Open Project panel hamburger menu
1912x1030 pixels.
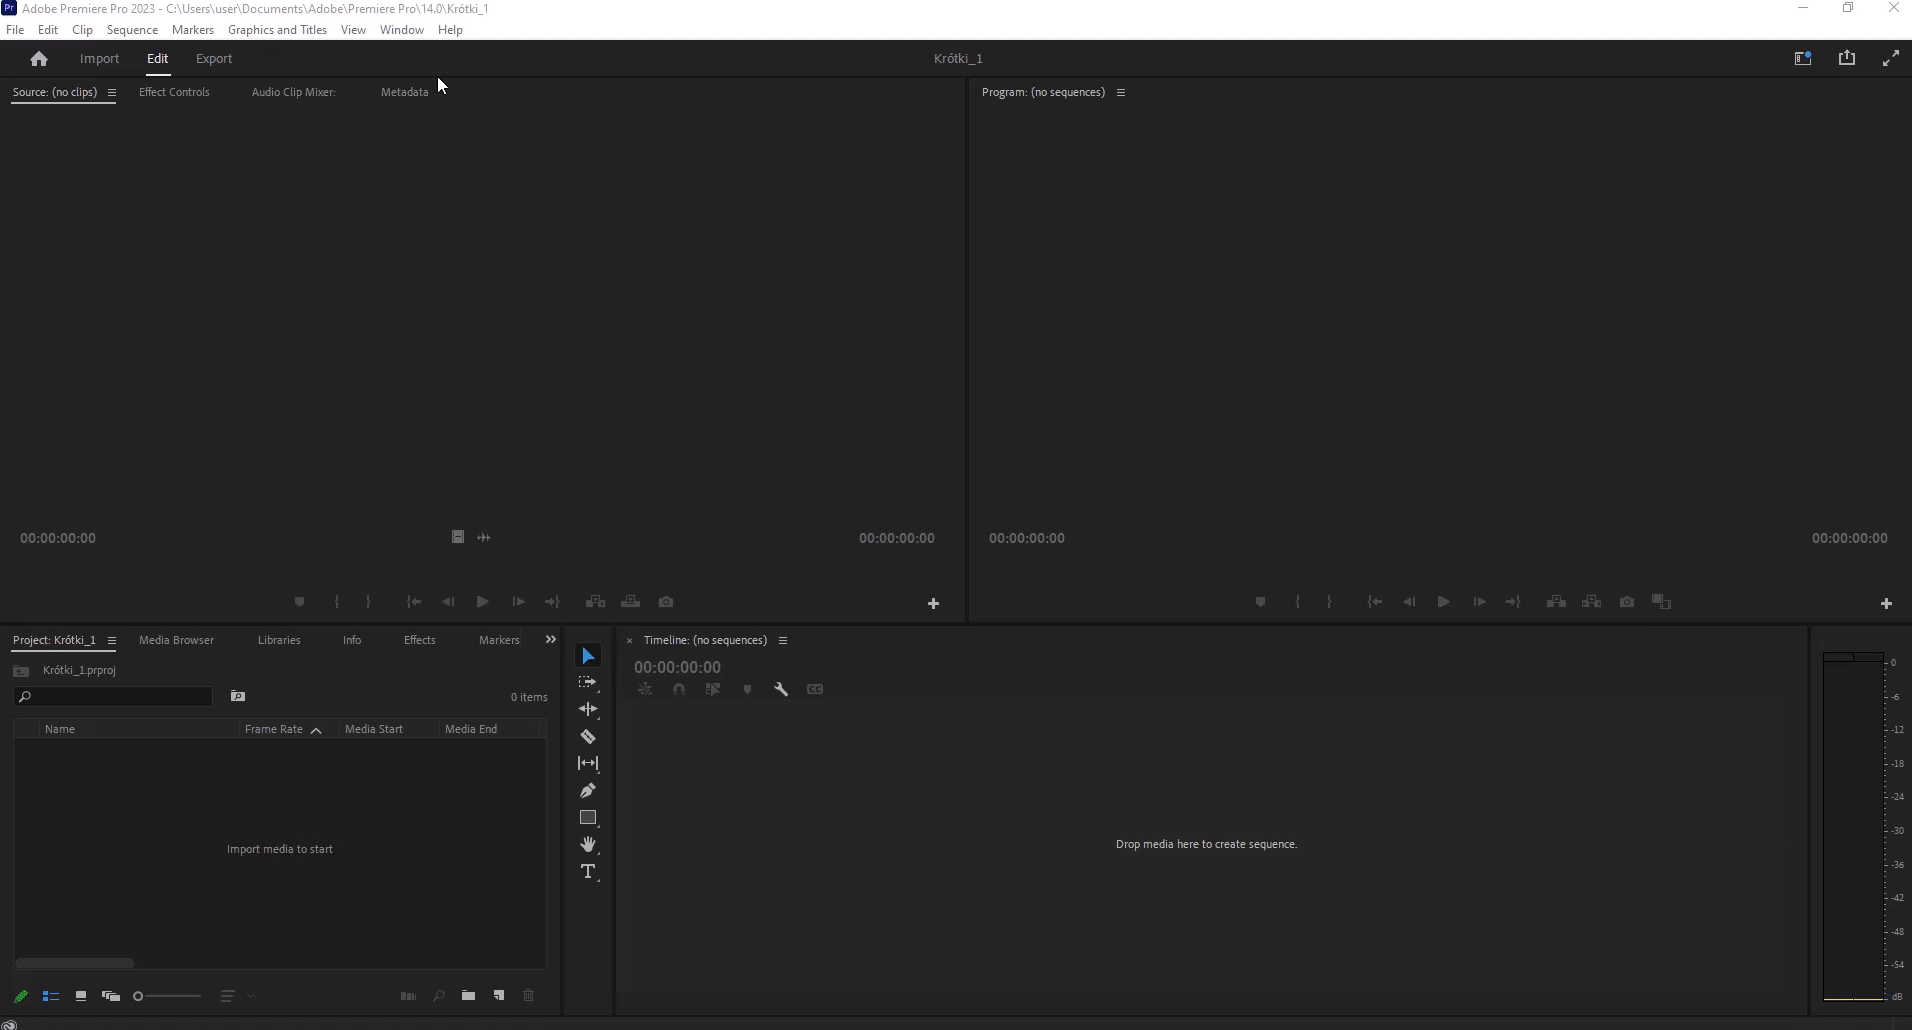coord(112,641)
